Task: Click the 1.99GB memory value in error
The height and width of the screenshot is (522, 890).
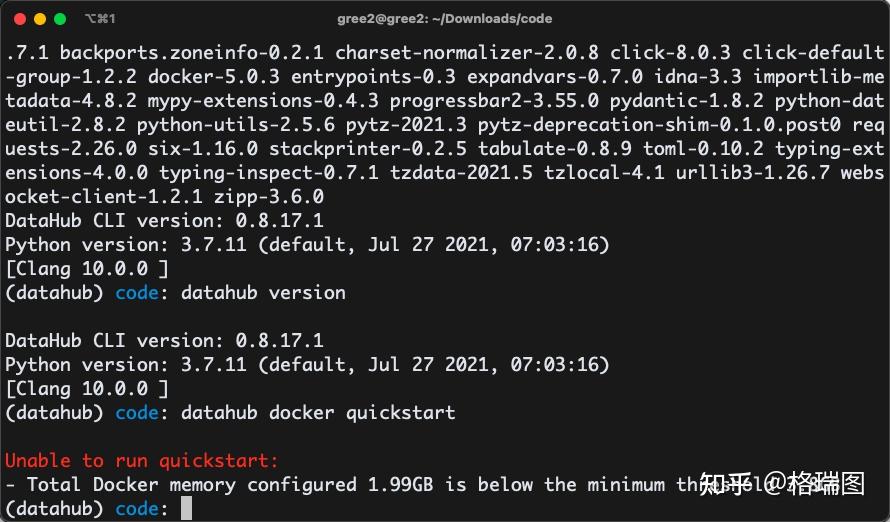Action: [400, 485]
